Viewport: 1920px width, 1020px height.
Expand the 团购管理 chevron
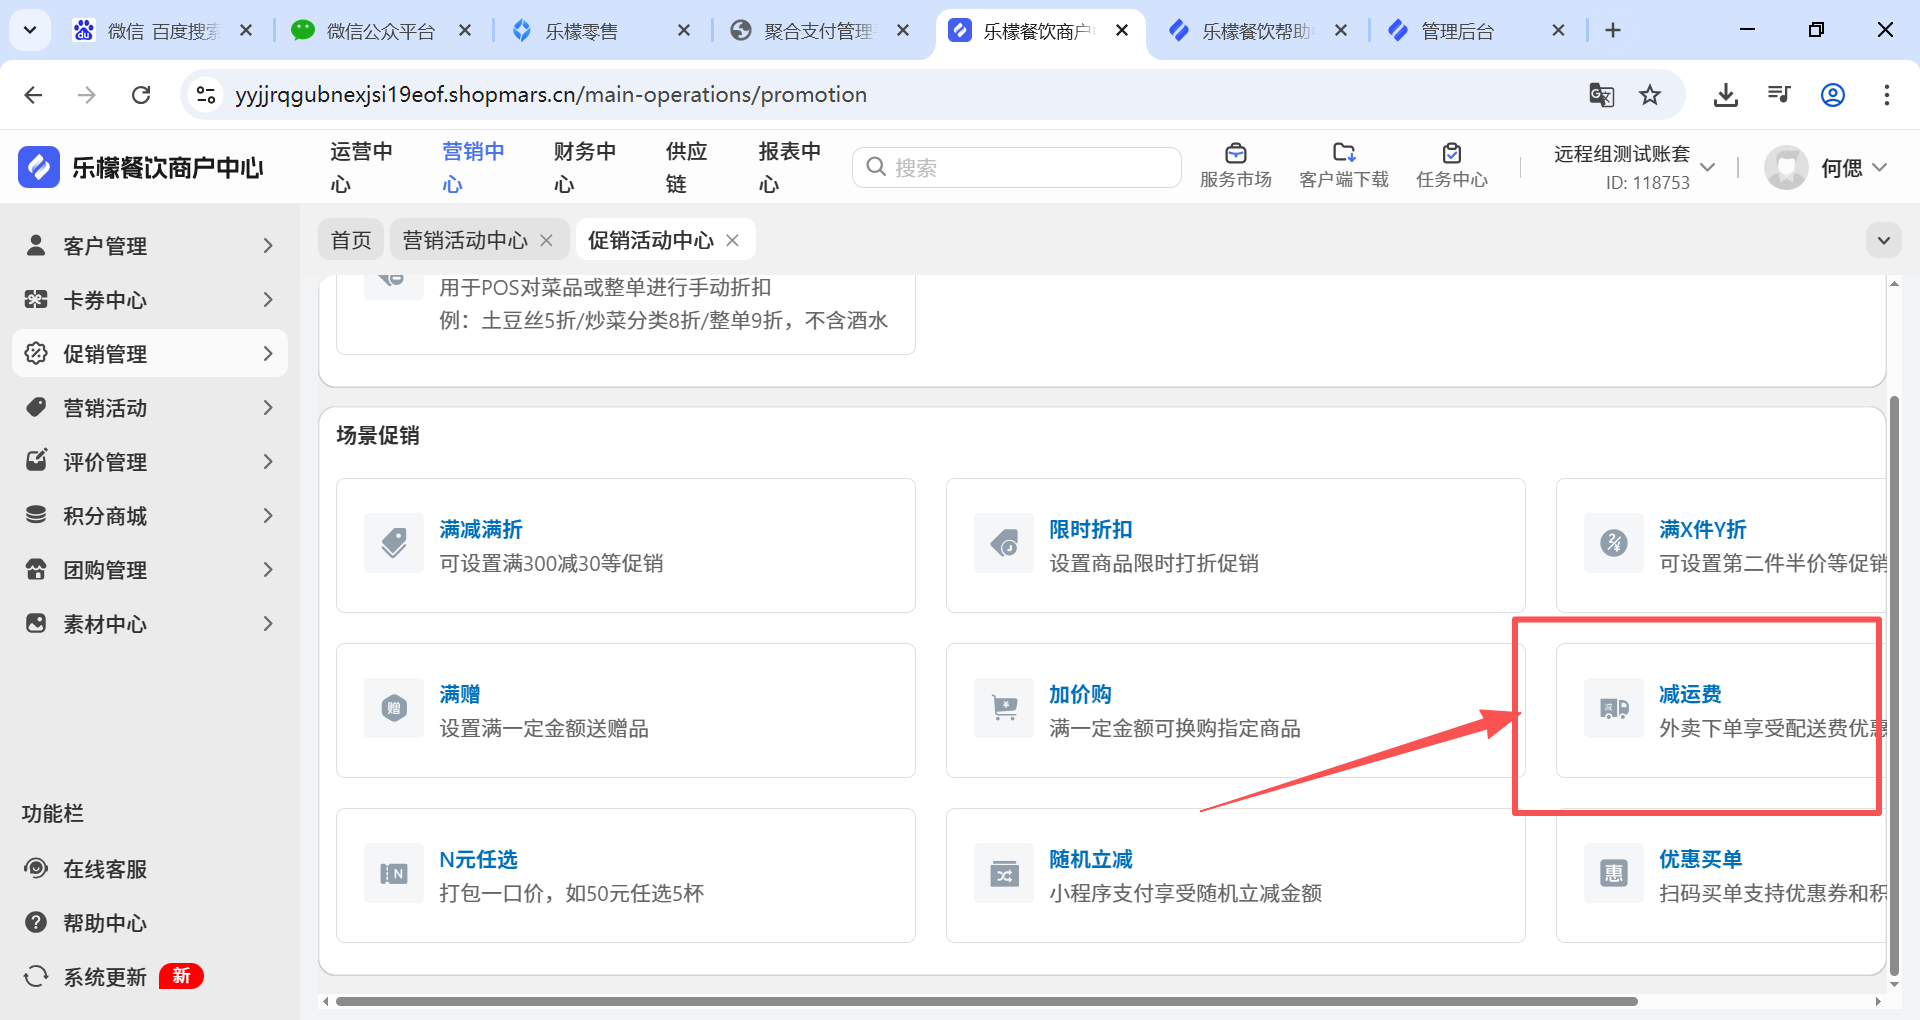pos(267,569)
